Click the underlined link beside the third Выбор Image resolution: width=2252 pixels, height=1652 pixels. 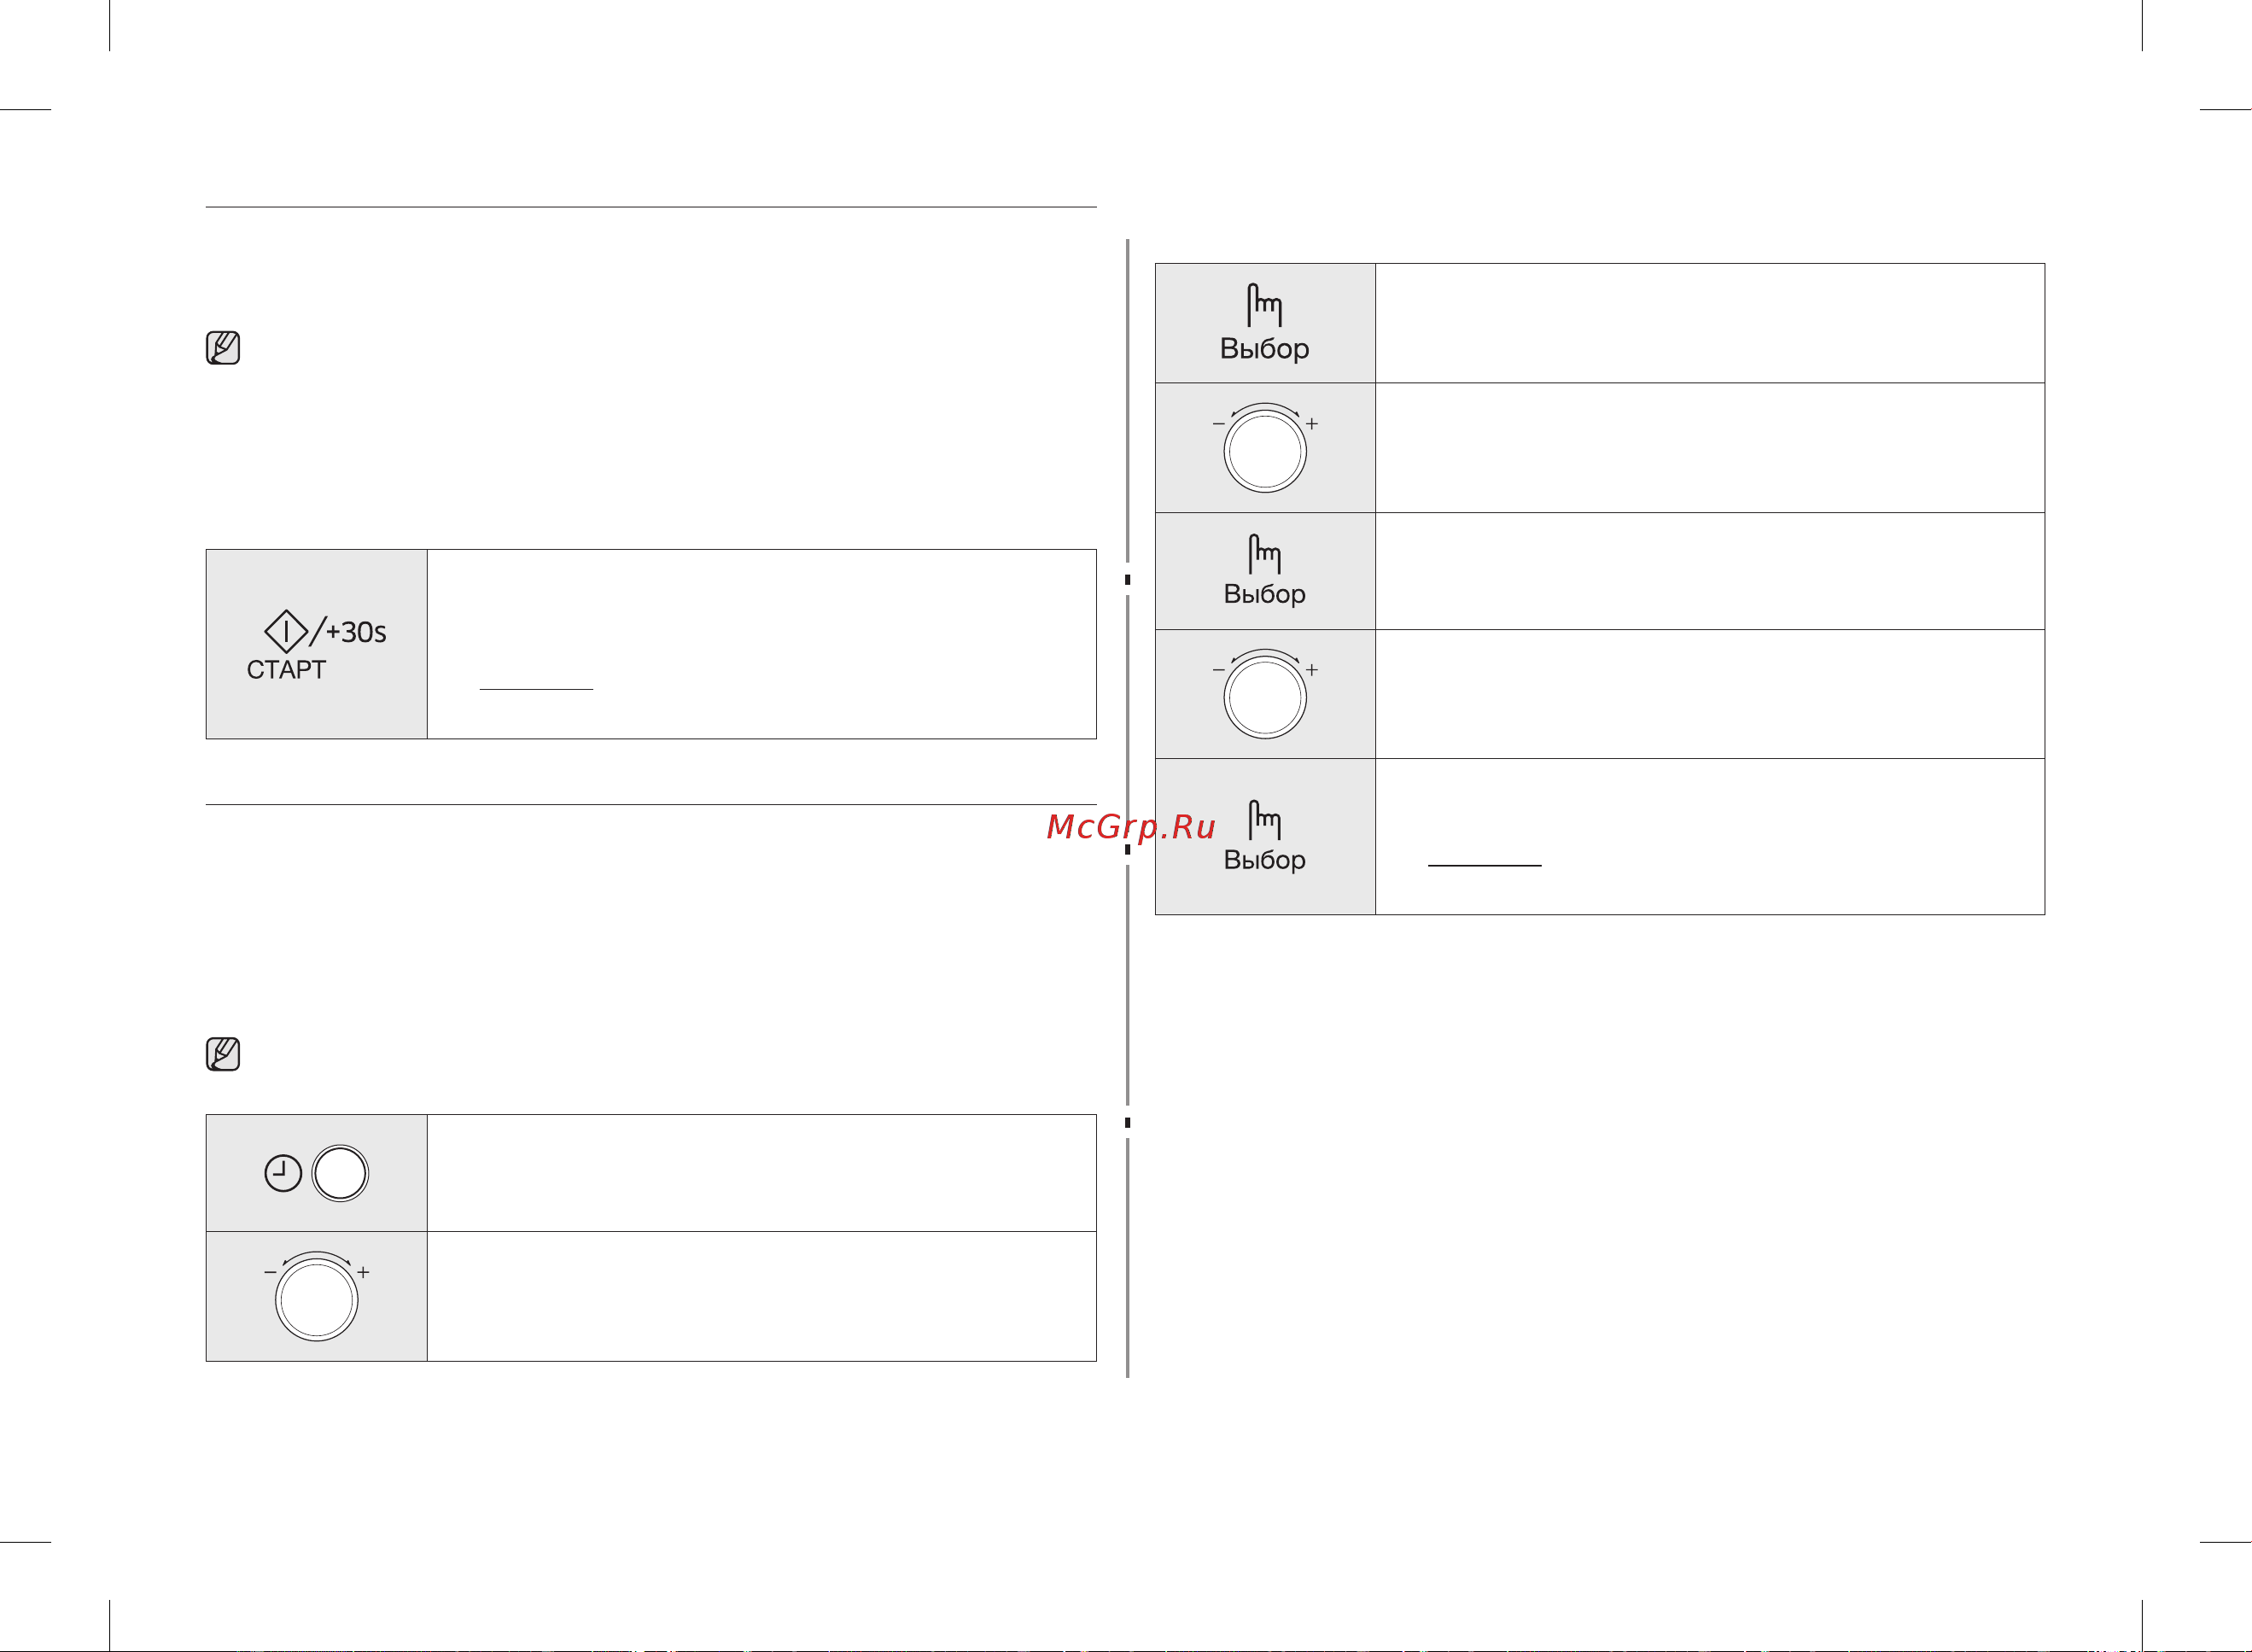tap(1485, 865)
